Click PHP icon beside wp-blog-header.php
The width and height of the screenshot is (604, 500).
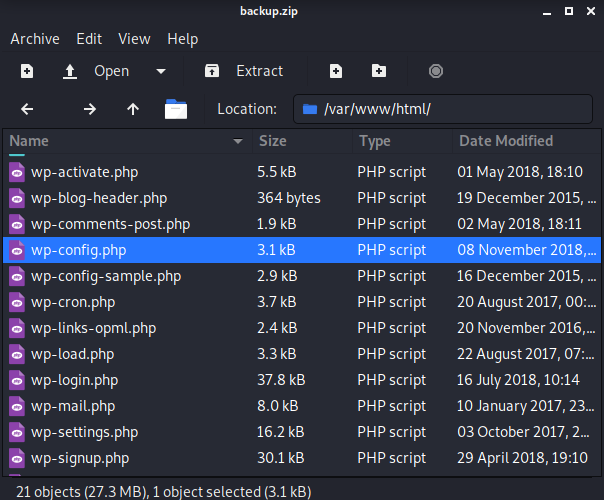click(17, 198)
